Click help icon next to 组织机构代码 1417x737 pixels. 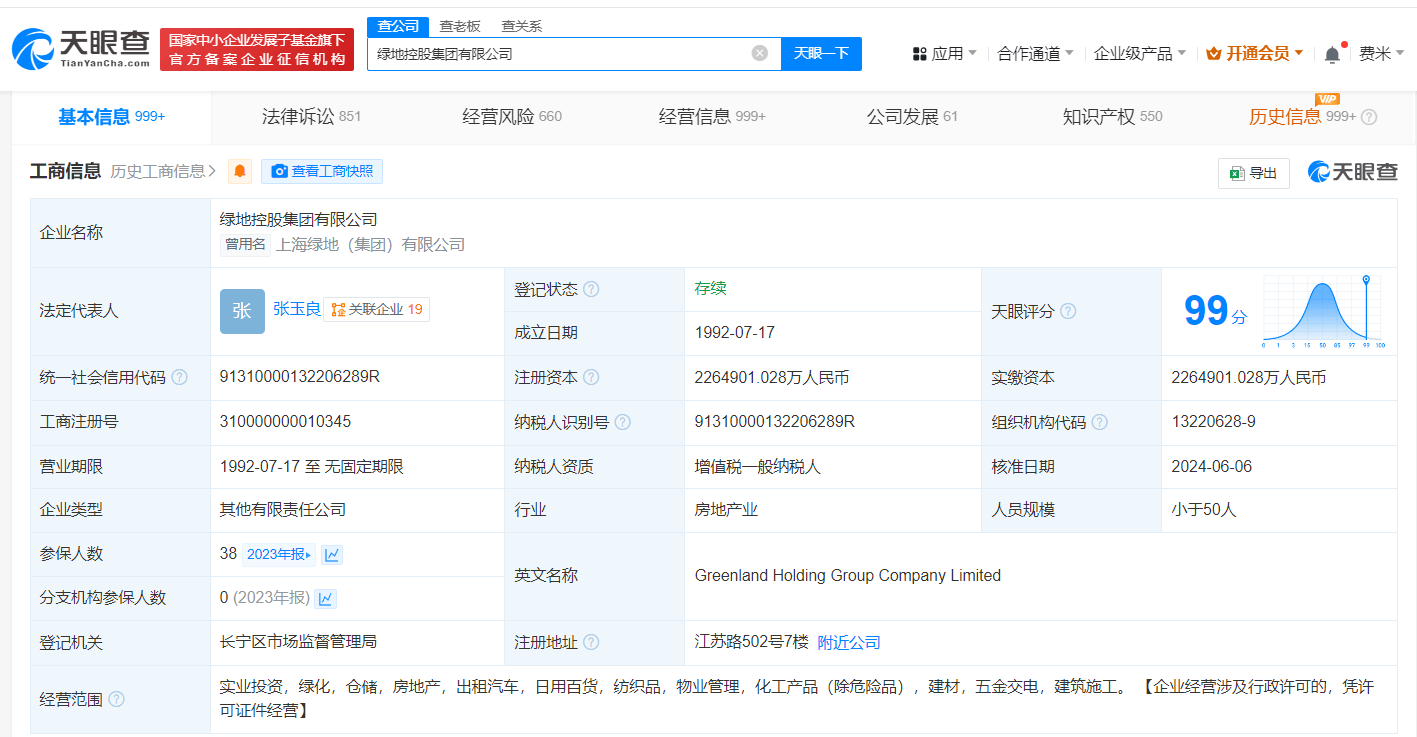[1099, 422]
